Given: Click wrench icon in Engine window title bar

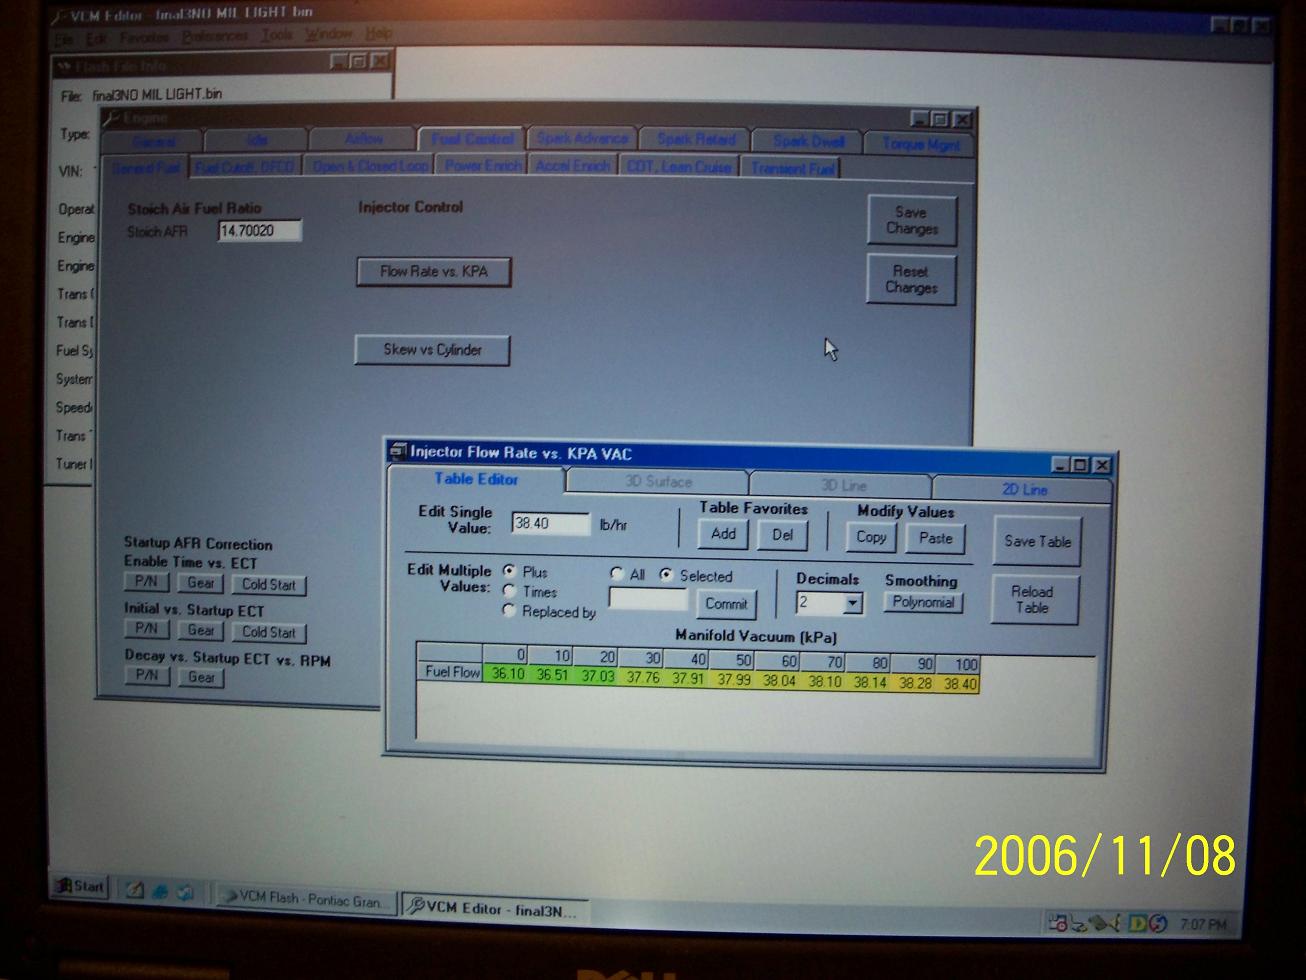Looking at the screenshot, I should point(112,118).
